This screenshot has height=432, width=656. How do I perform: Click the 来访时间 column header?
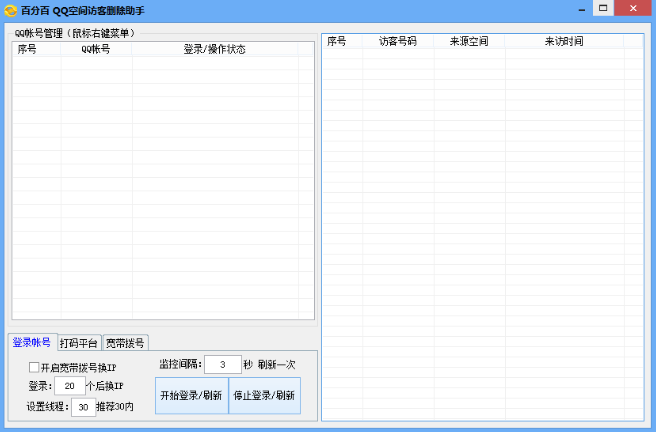click(x=564, y=41)
